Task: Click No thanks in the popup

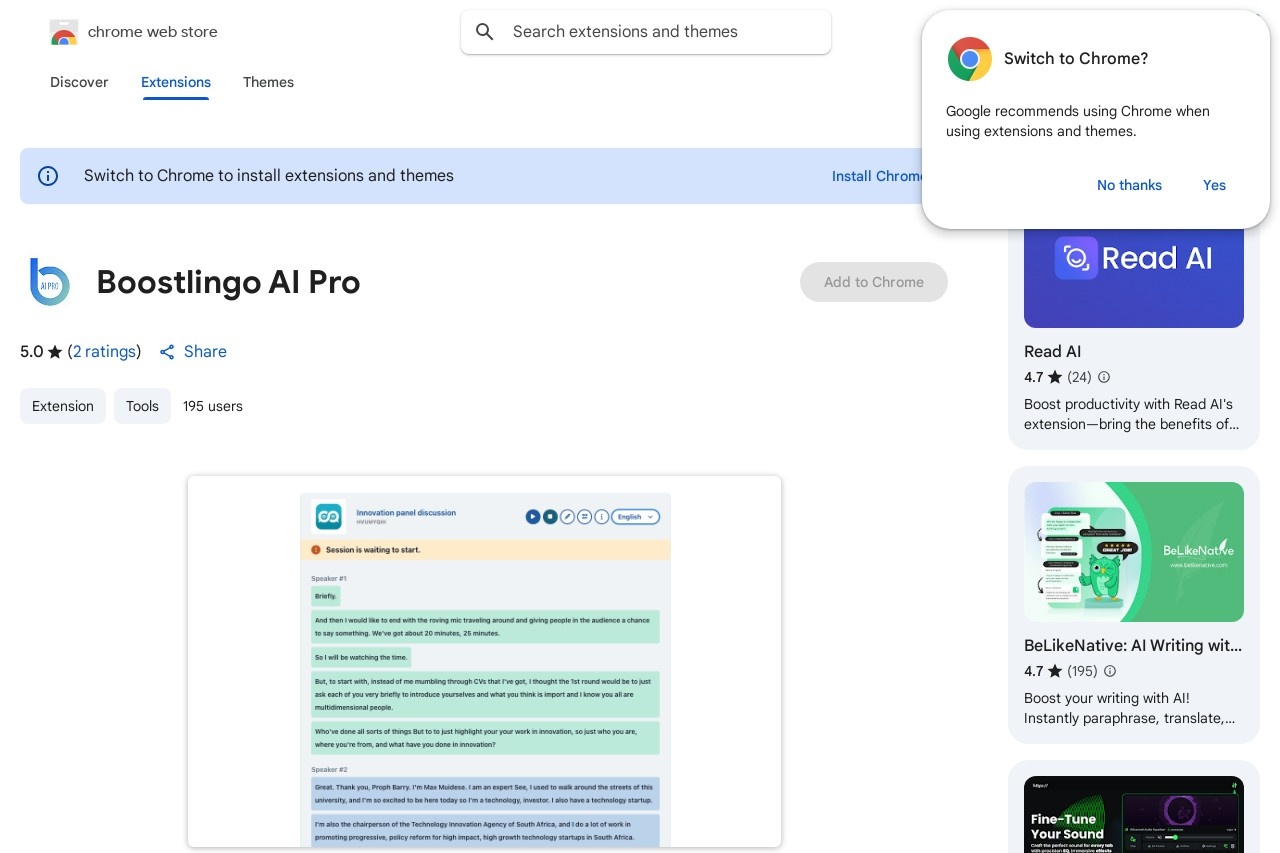Action: pos(1129,185)
